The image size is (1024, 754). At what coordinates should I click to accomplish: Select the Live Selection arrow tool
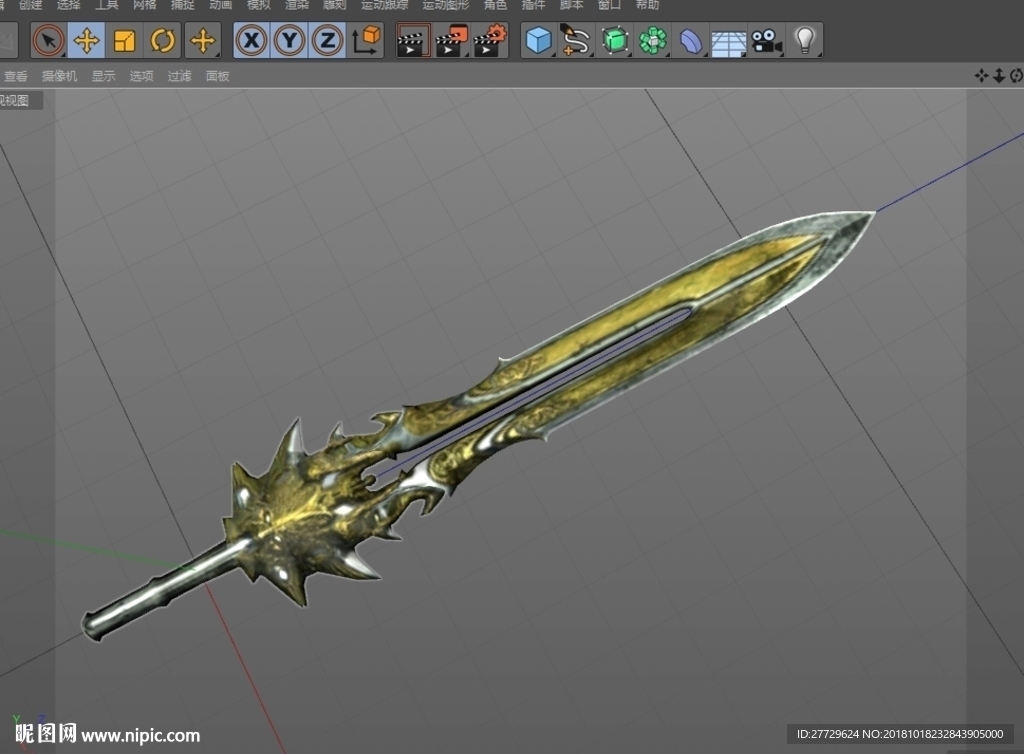48,40
